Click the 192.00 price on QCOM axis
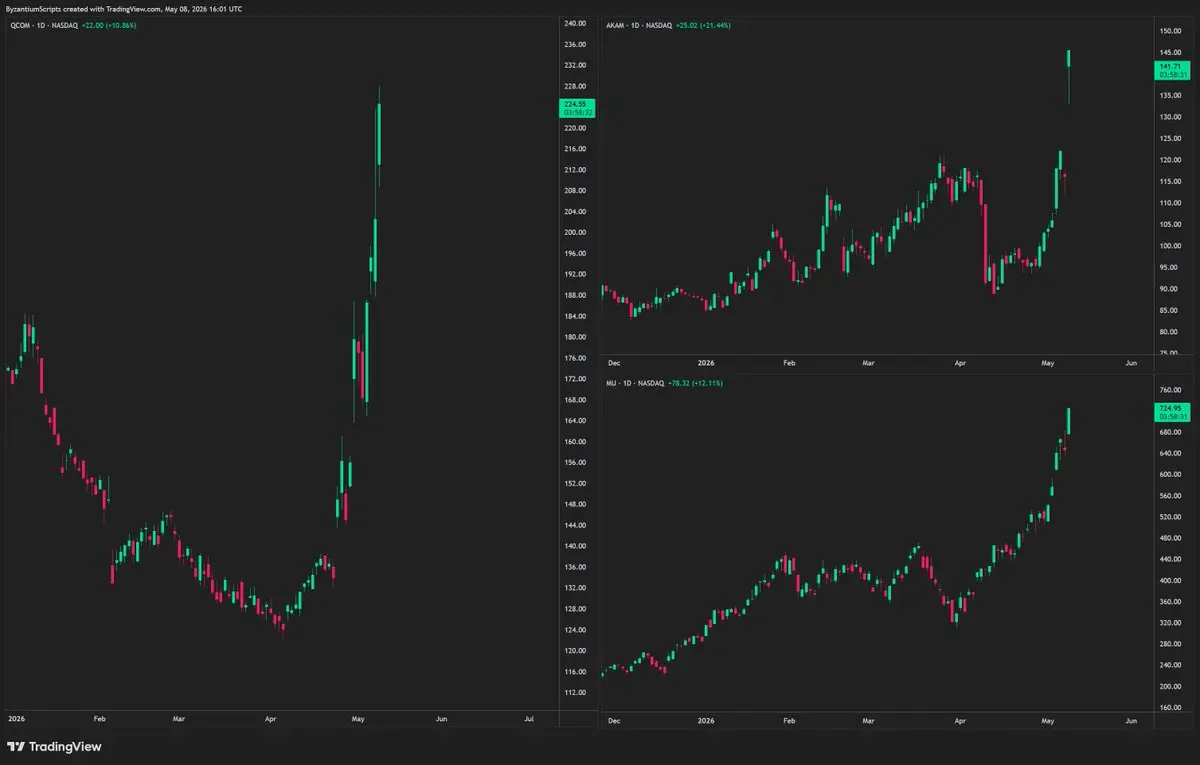Image resolution: width=1200 pixels, height=765 pixels. [x=574, y=274]
